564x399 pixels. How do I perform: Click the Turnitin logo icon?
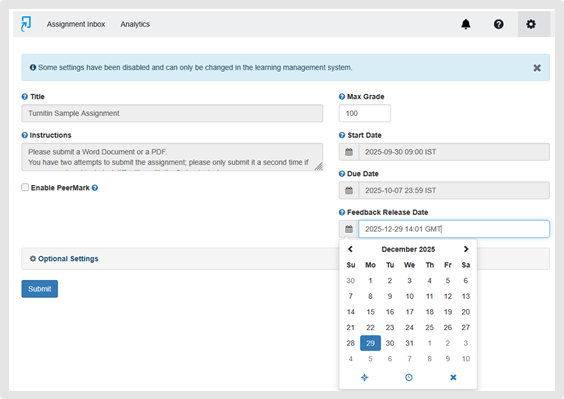click(x=26, y=24)
